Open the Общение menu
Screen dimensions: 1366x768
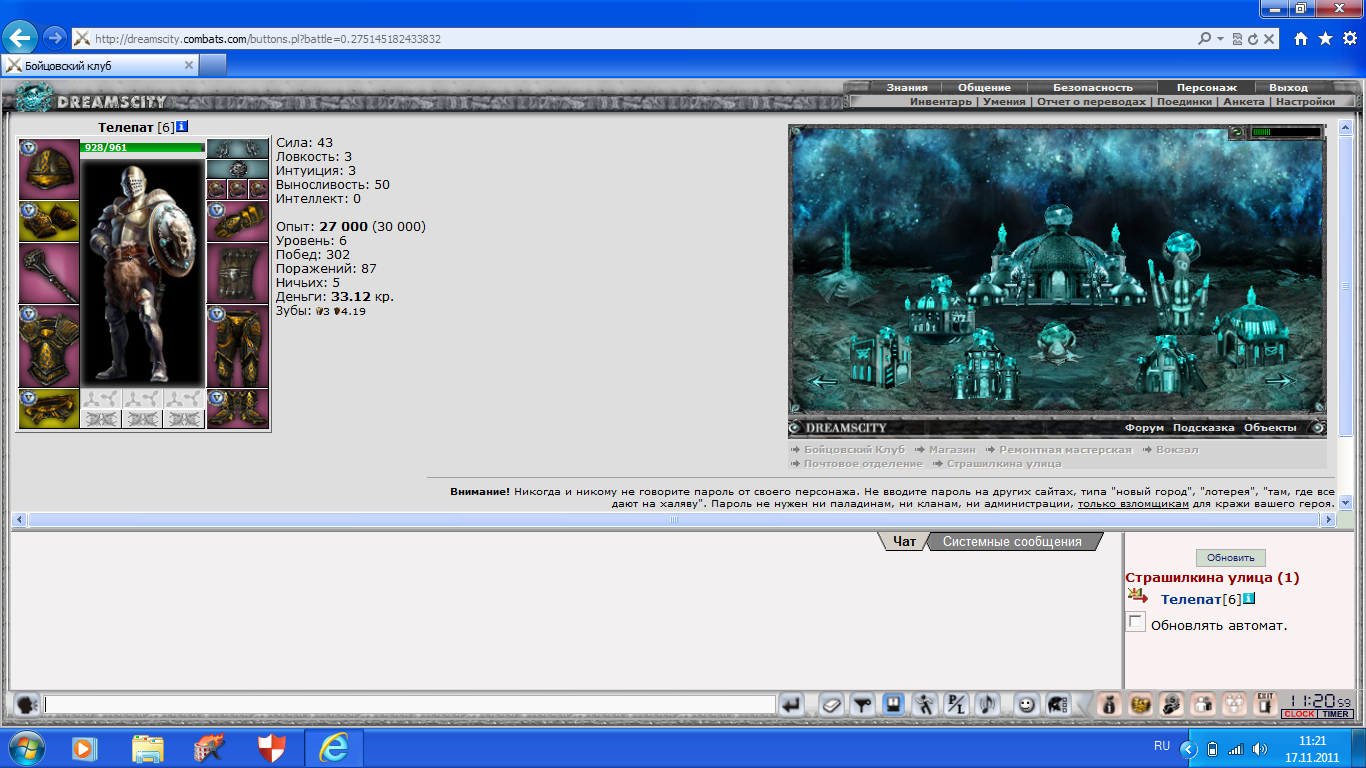(984, 88)
